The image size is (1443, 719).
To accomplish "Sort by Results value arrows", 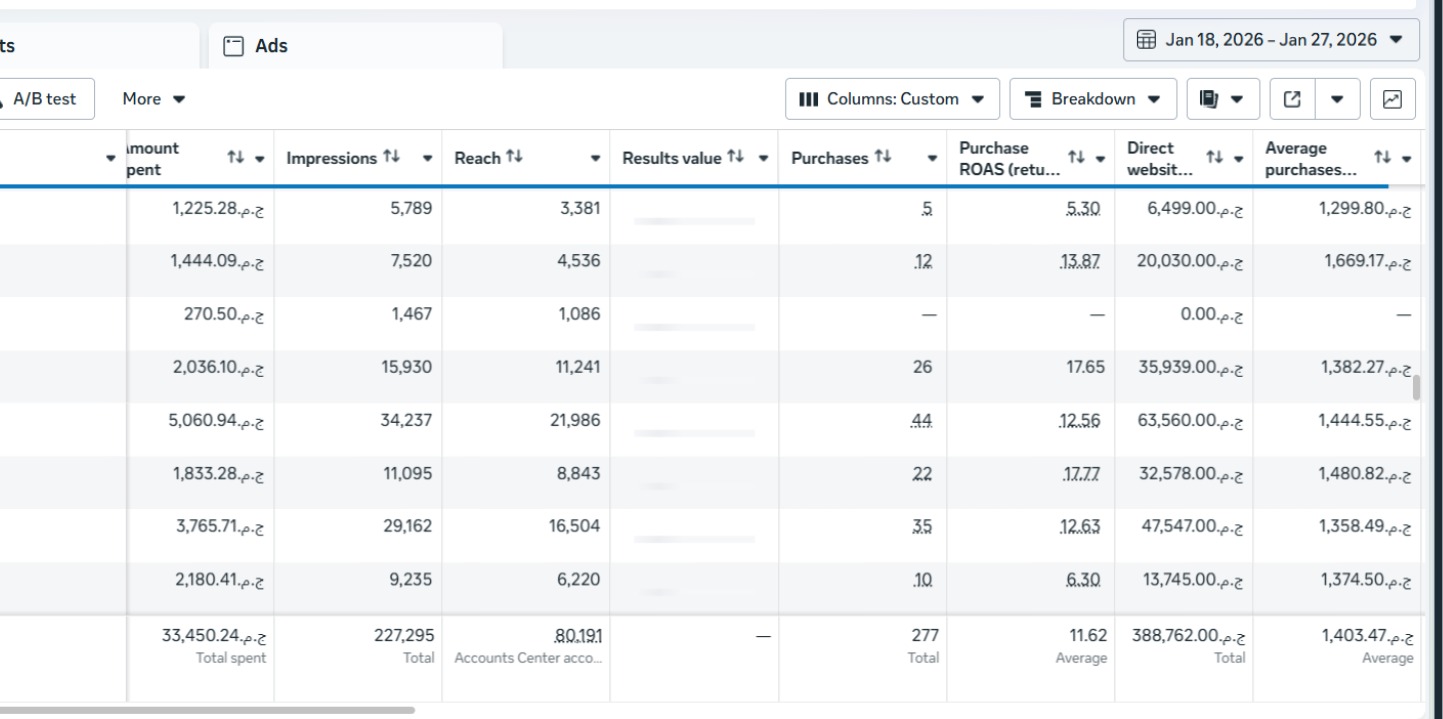I will [735, 157].
